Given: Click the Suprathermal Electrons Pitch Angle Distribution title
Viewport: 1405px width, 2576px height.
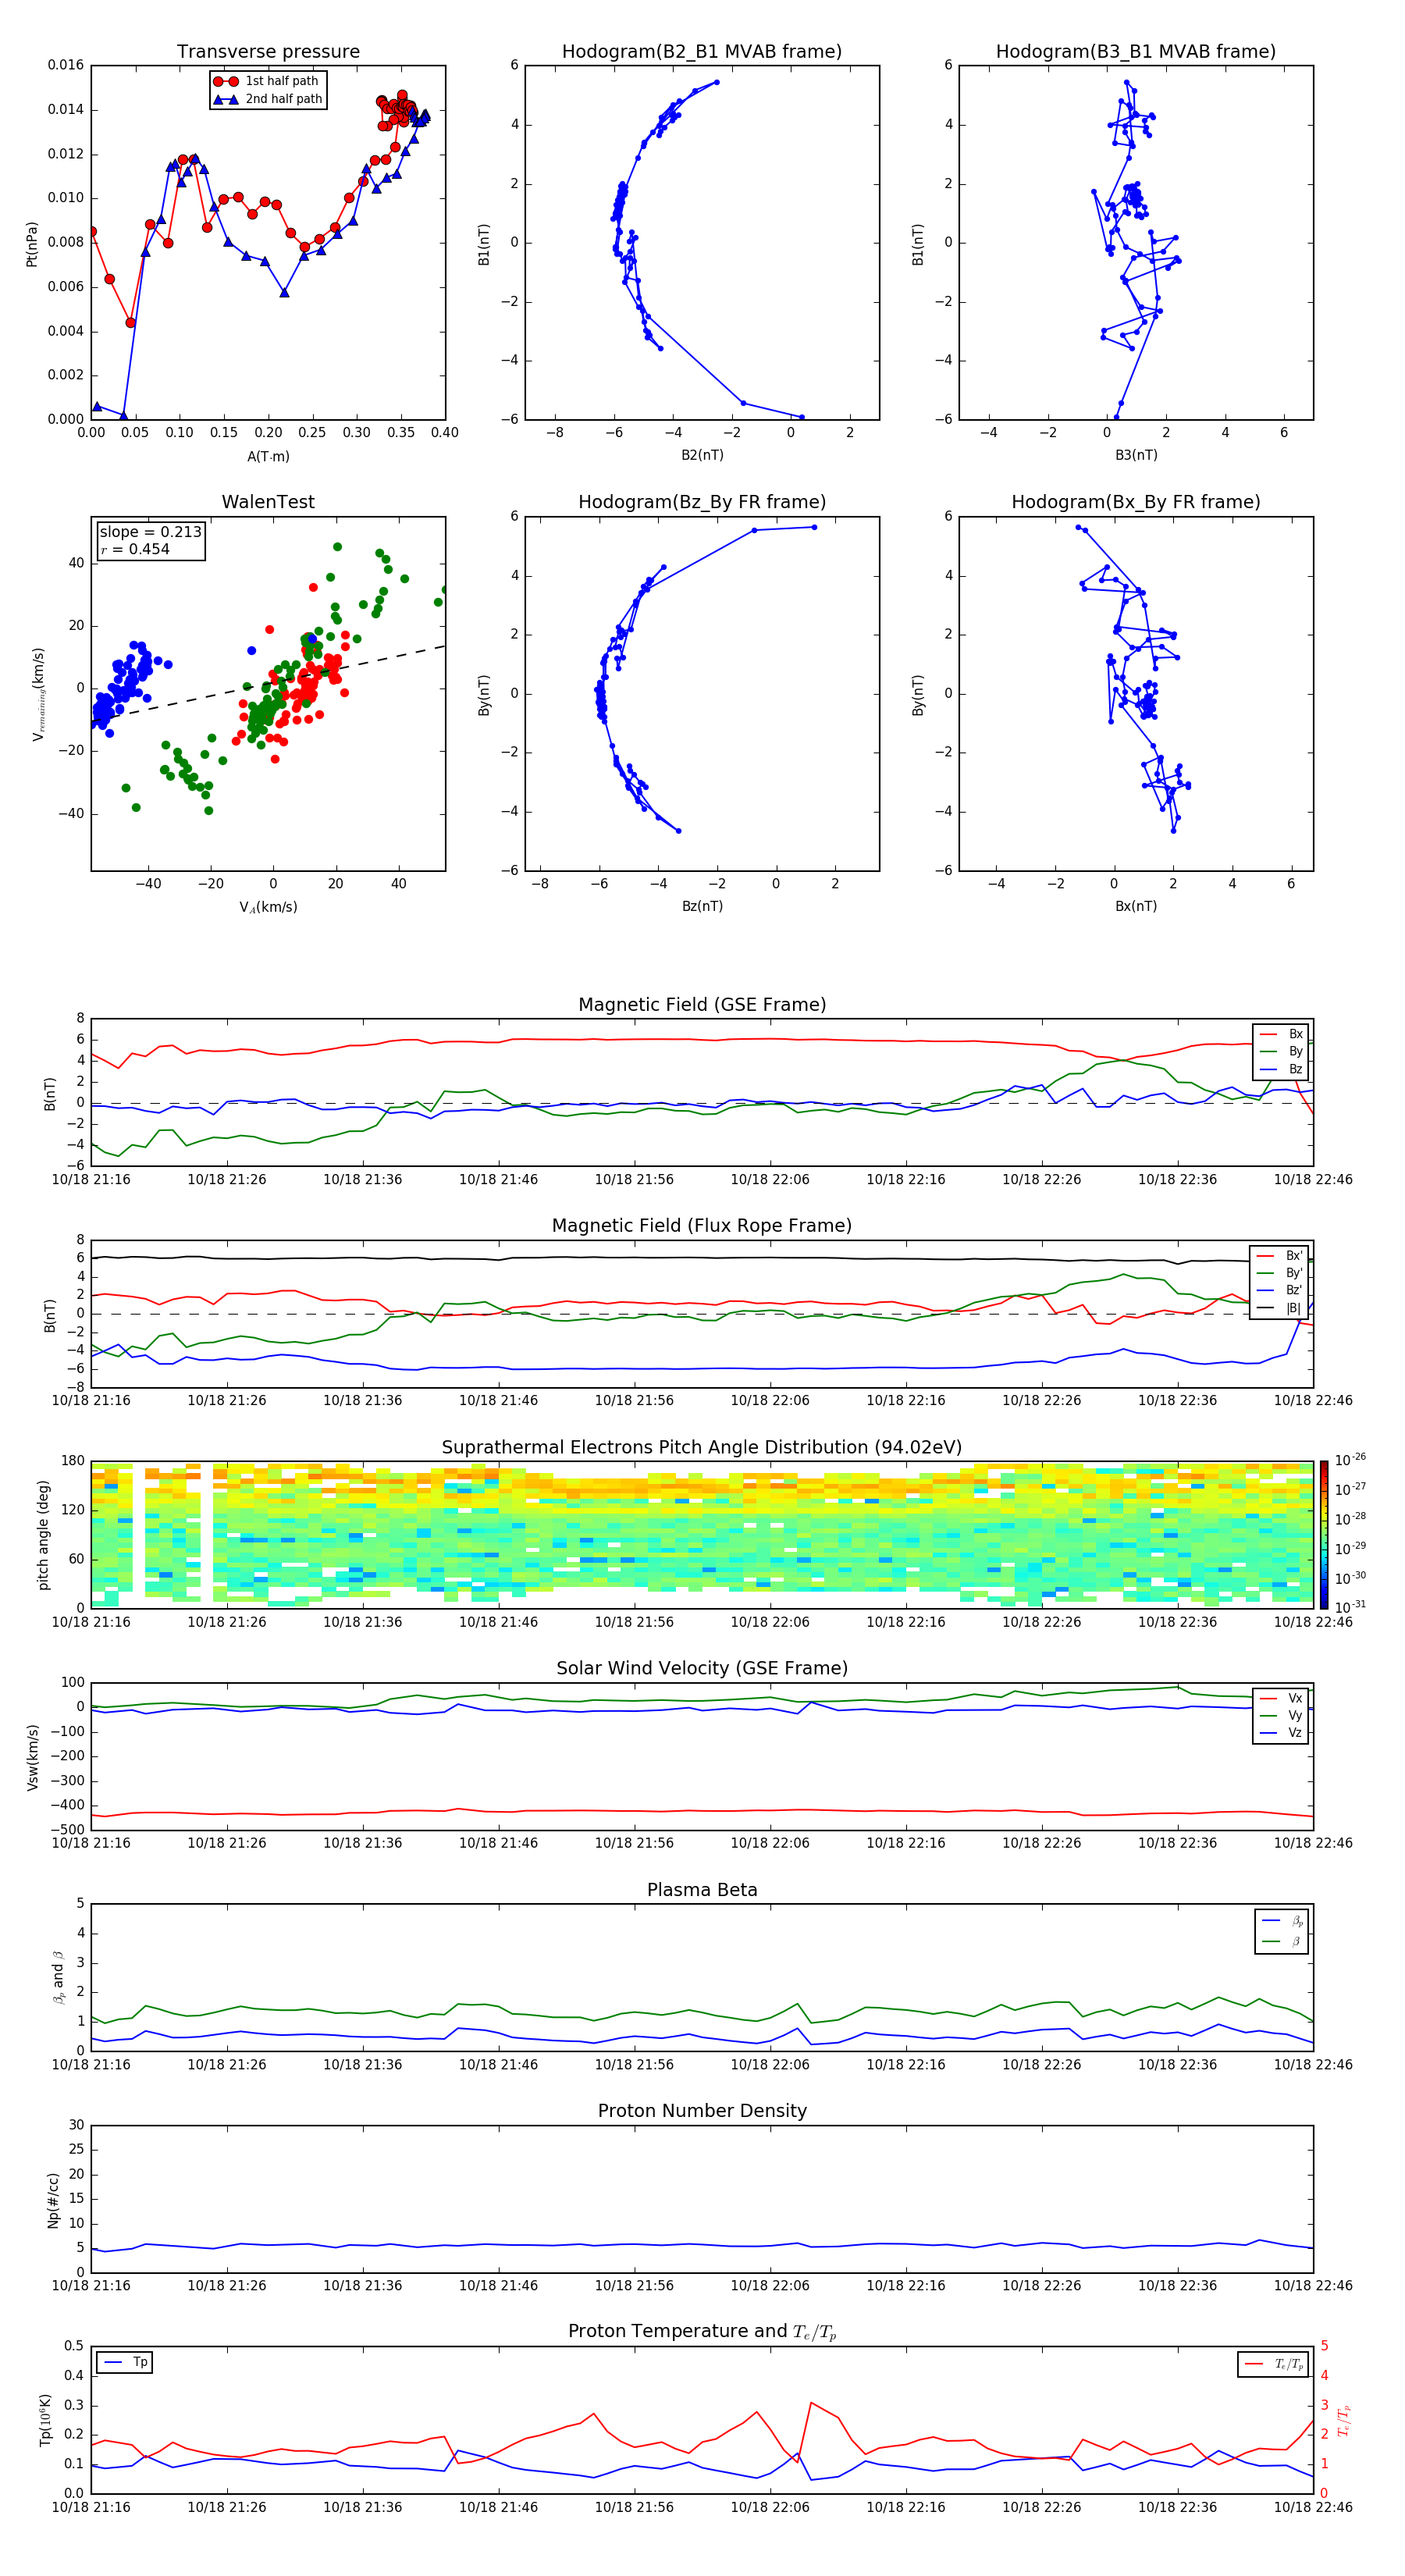Looking at the screenshot, I should tap(702, 1448).
